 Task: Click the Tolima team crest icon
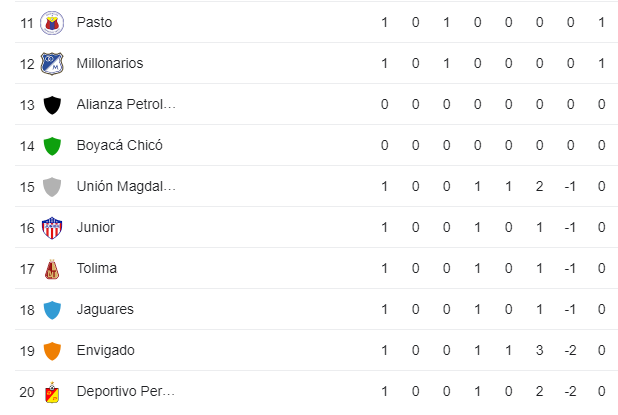(x=52, y=269)
